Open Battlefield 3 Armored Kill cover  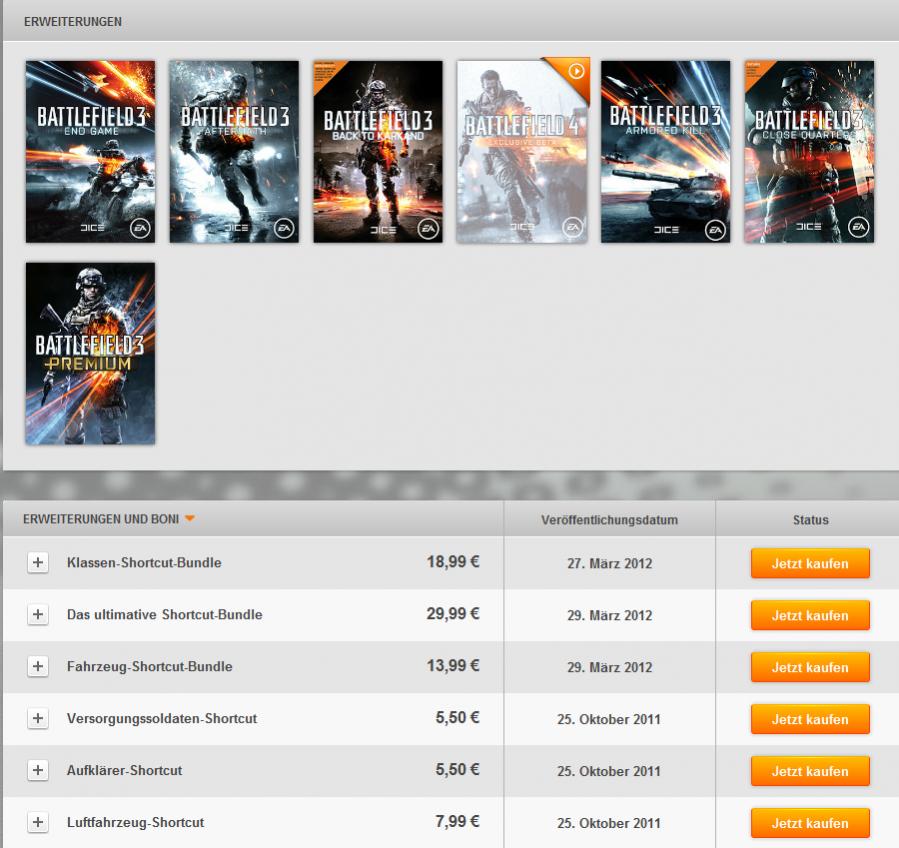[x=666, y=152]
